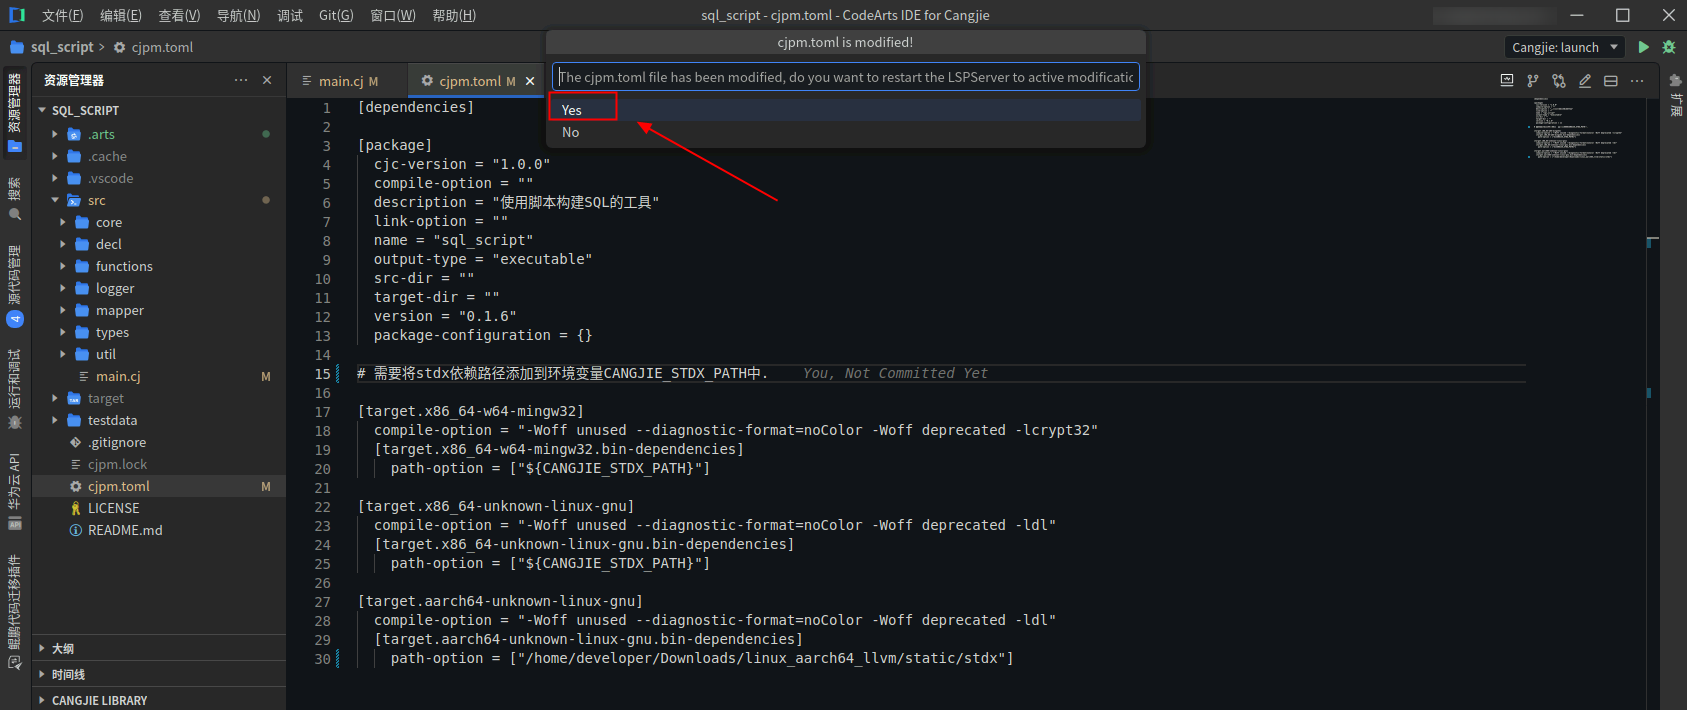Choose Yes to restart the LSPServer
This screenshot has width=1687, height=710.
(x=845, y=110)
